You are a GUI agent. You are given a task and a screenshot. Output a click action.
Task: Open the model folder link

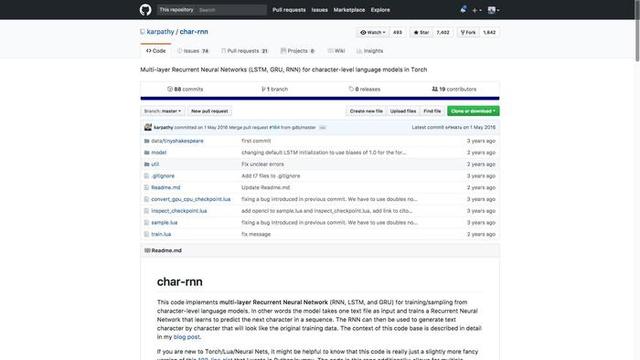[159, 153]
